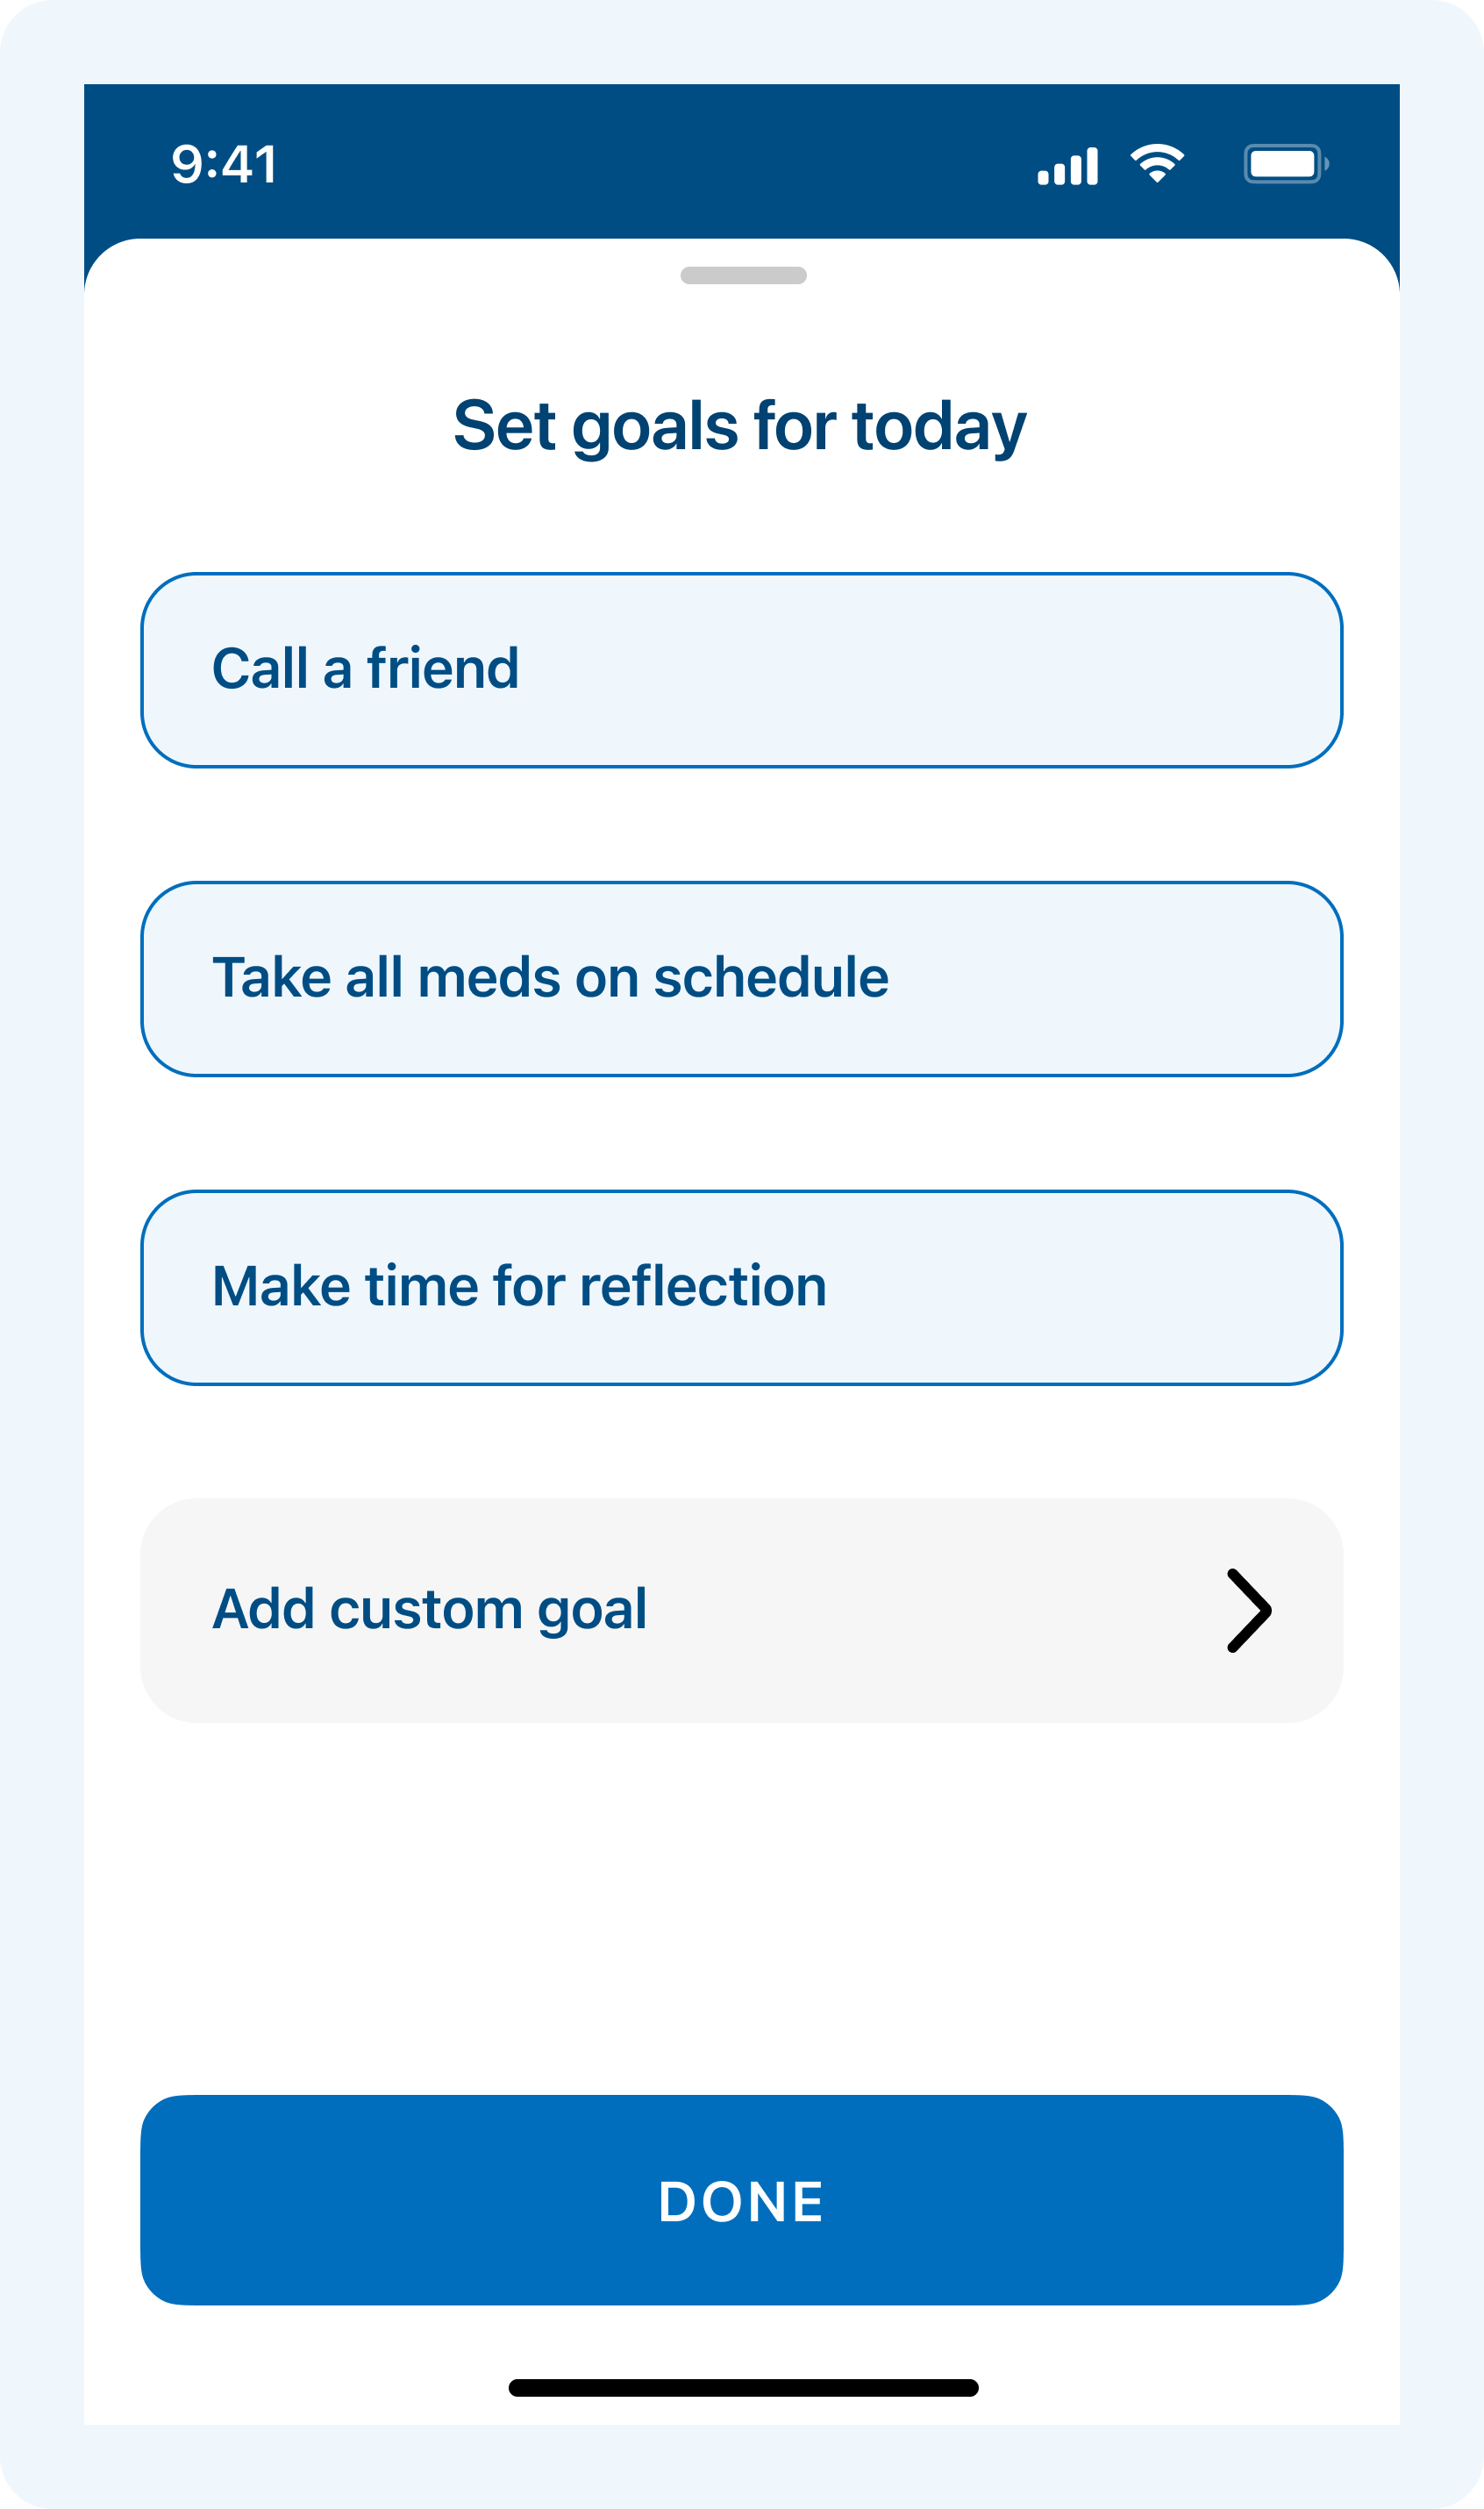Click the word "Make" in the reflection goal

tap(280, 1286)
